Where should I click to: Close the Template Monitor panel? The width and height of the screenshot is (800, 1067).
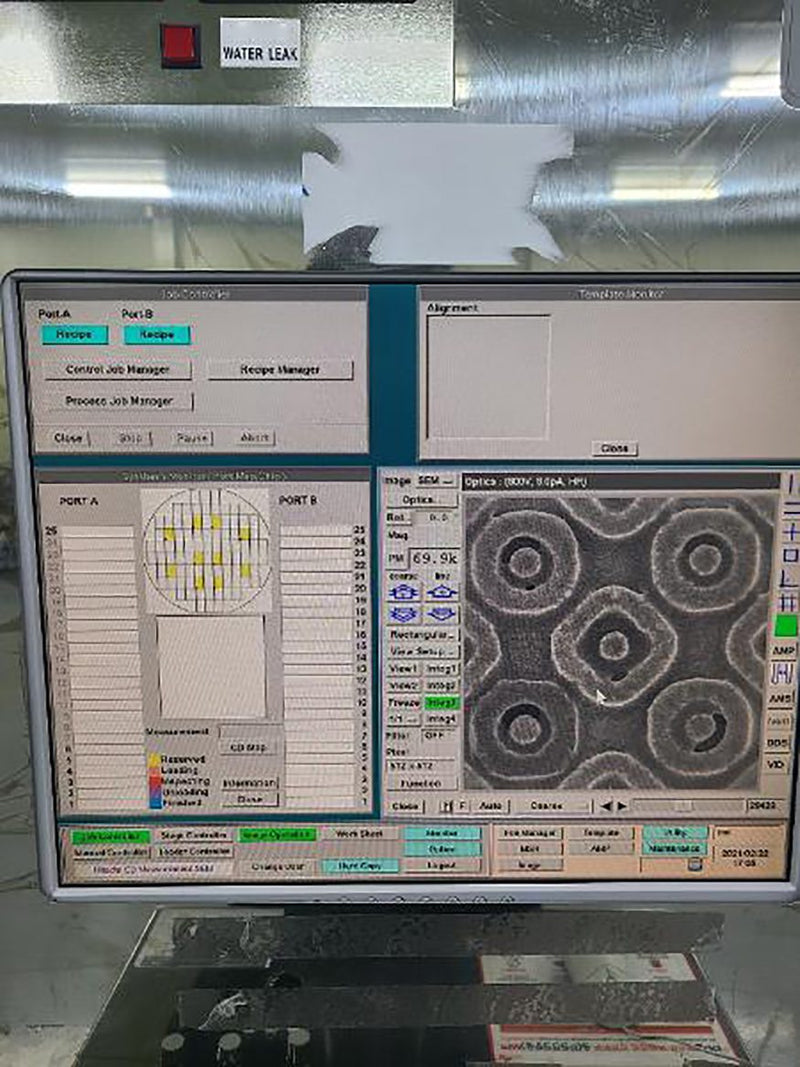[x=614, y=448]
